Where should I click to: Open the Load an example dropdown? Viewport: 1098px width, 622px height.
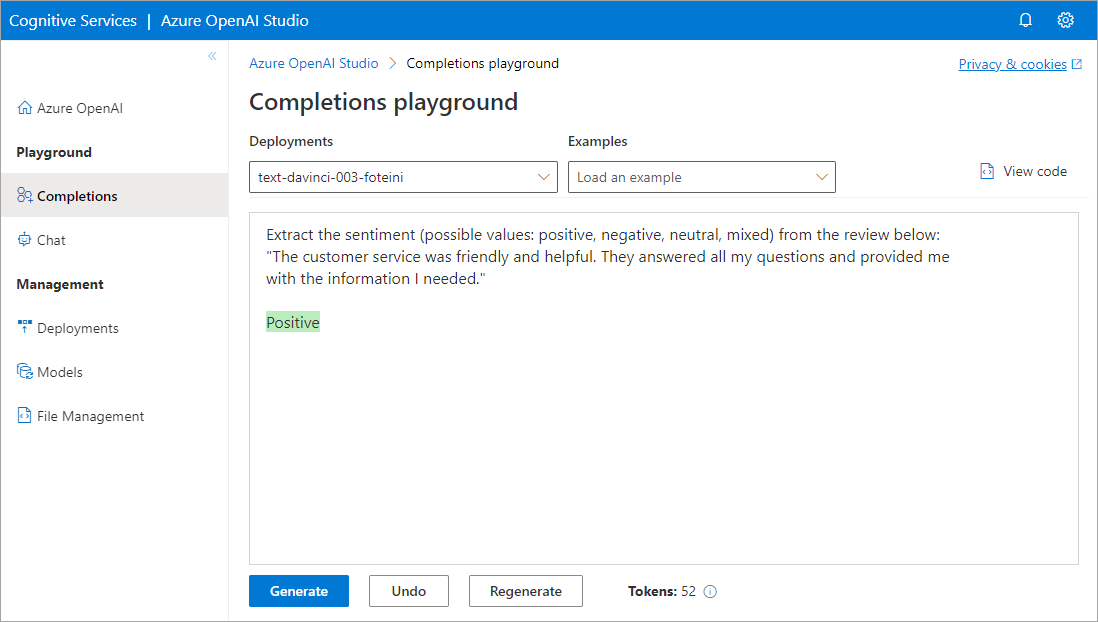coord(701,176)
